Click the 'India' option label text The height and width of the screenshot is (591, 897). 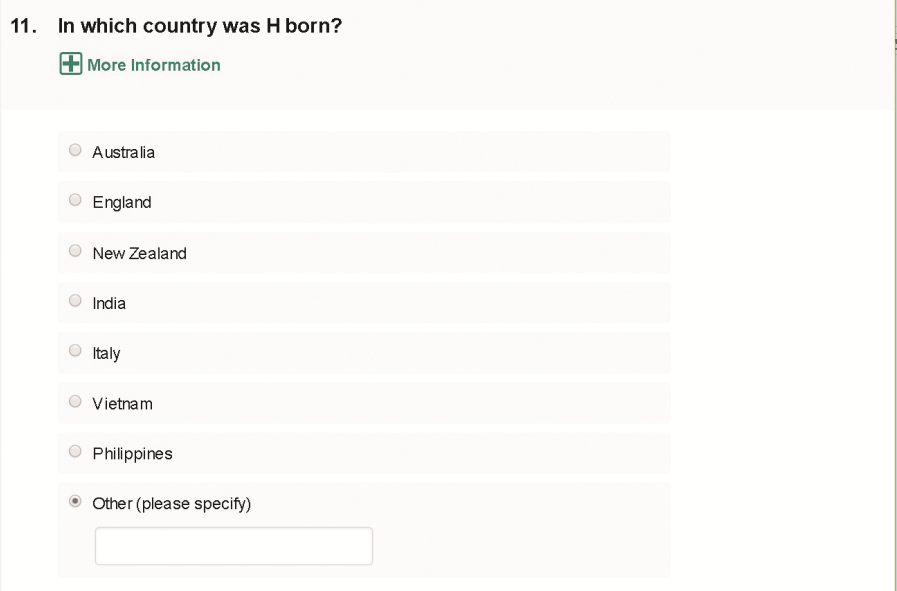[x=109, y=303]
